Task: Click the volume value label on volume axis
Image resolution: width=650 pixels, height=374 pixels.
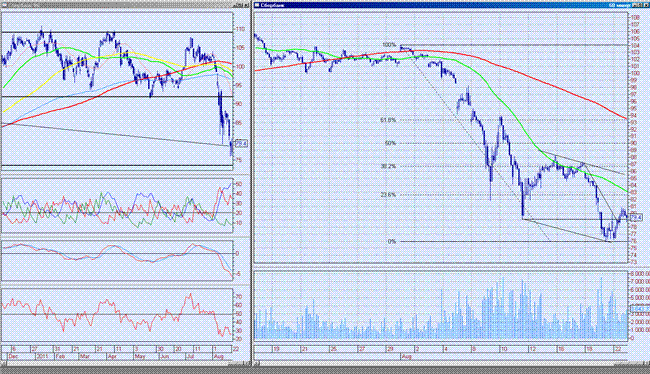Action: (x=640, y=309)
